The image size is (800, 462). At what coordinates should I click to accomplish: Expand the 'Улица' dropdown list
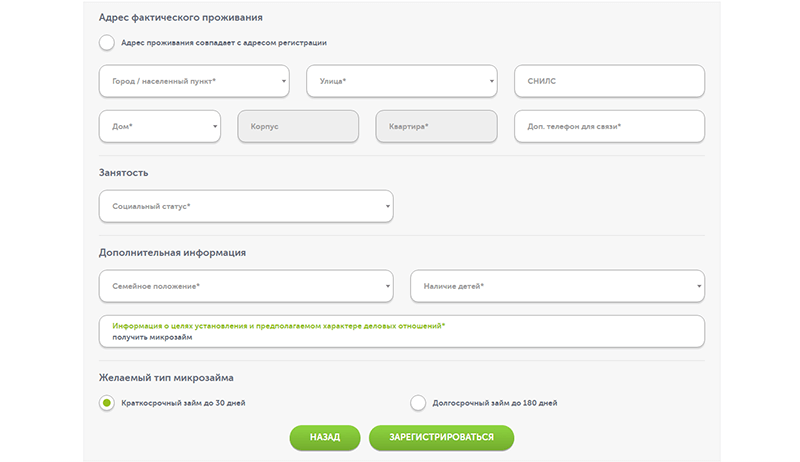402,81
